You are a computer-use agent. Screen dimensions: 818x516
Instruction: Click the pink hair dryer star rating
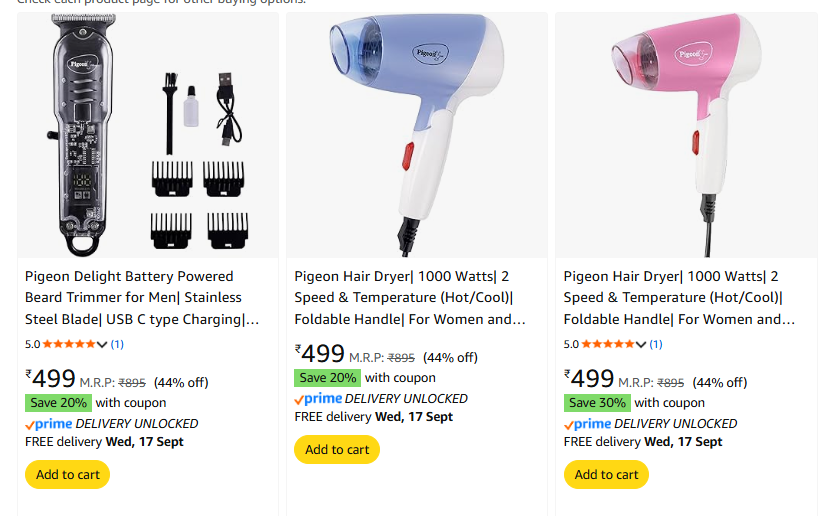[x=609, y=345]
